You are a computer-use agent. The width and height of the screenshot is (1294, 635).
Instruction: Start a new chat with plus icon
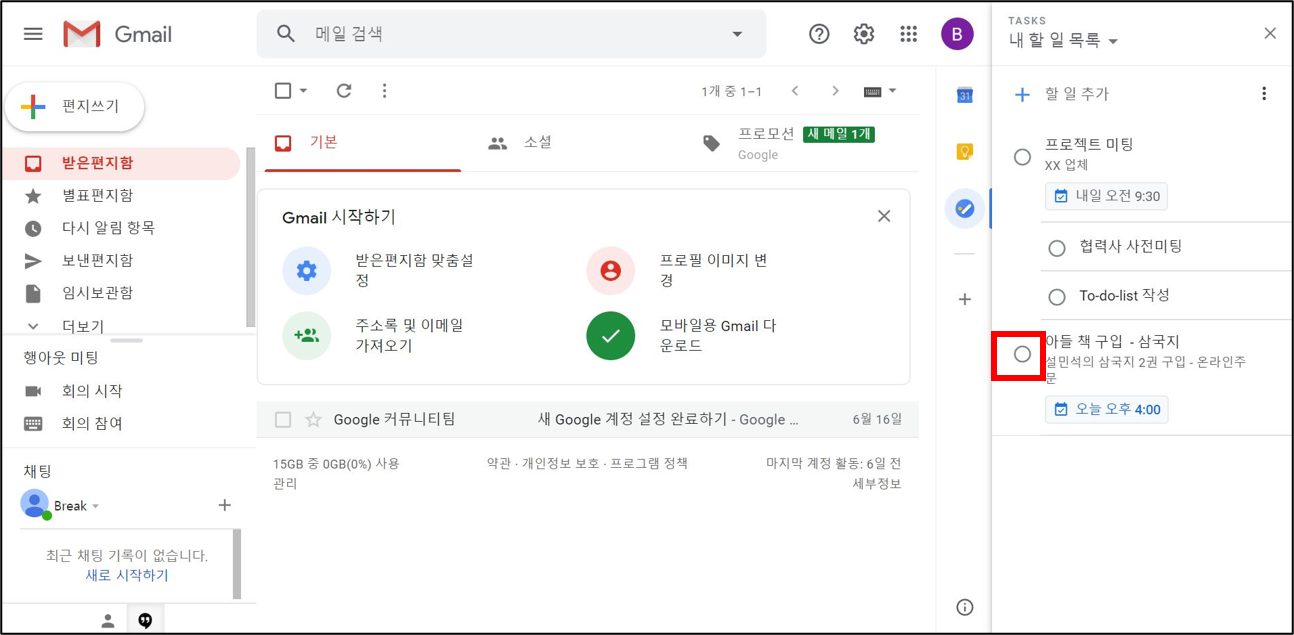click(x=225, y=505)
